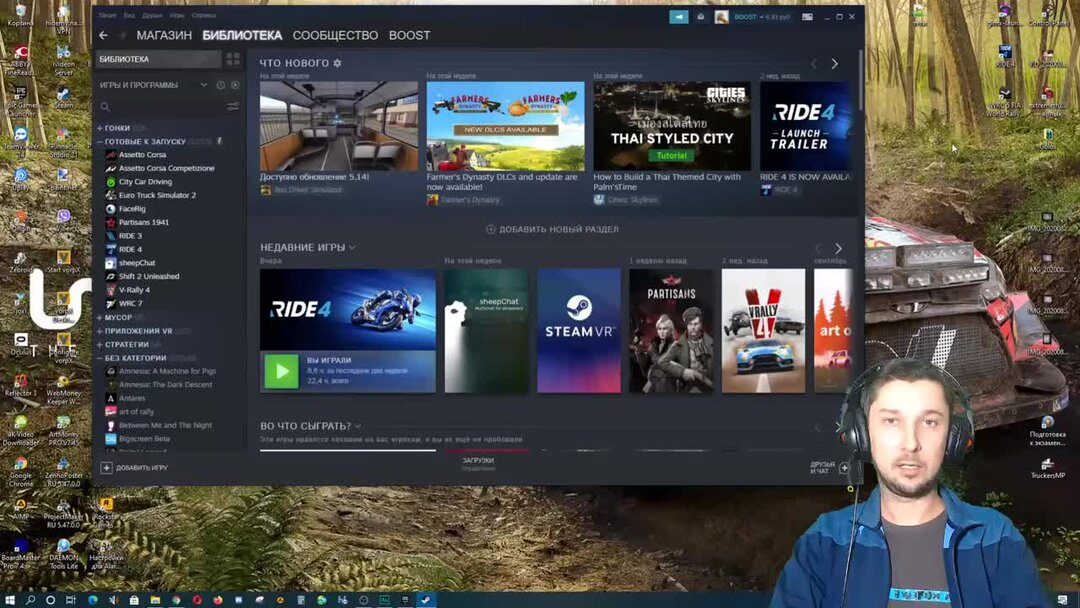The width and height of the screenshot is (1080, 608).
Task: Open Task View on taskbar
Action: pos(70,600)
